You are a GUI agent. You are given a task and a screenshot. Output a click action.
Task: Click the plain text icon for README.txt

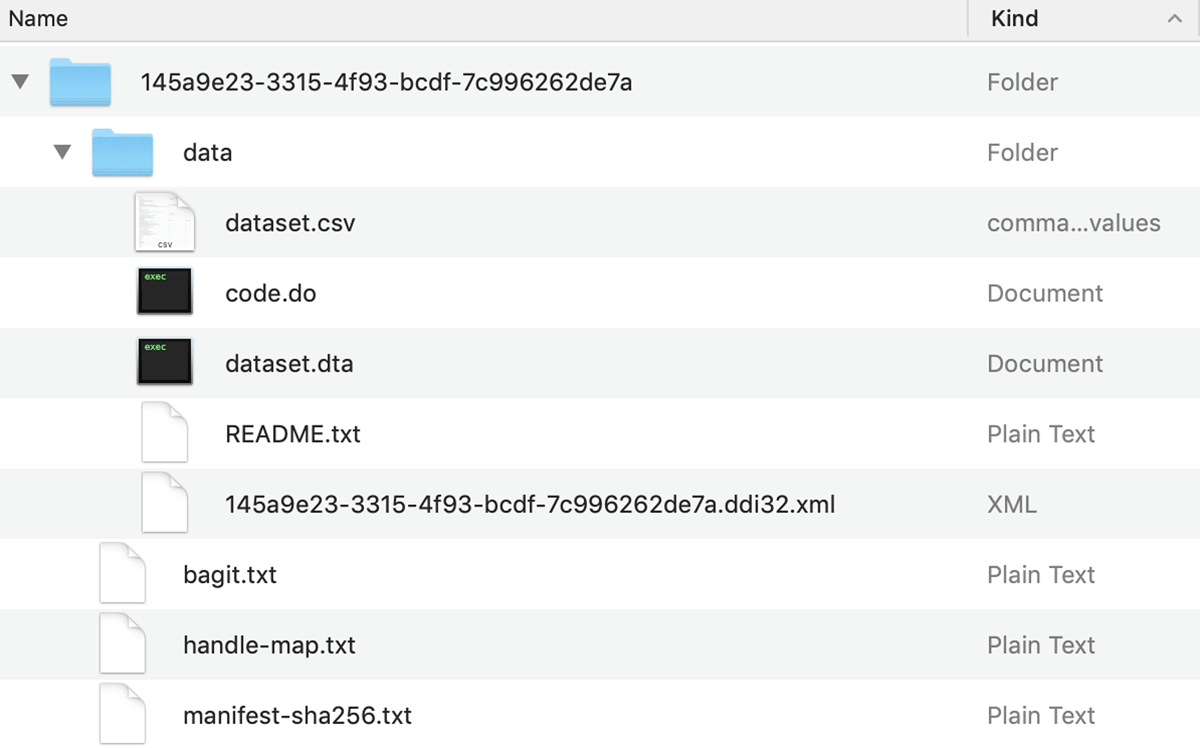[x=164, y=433]
